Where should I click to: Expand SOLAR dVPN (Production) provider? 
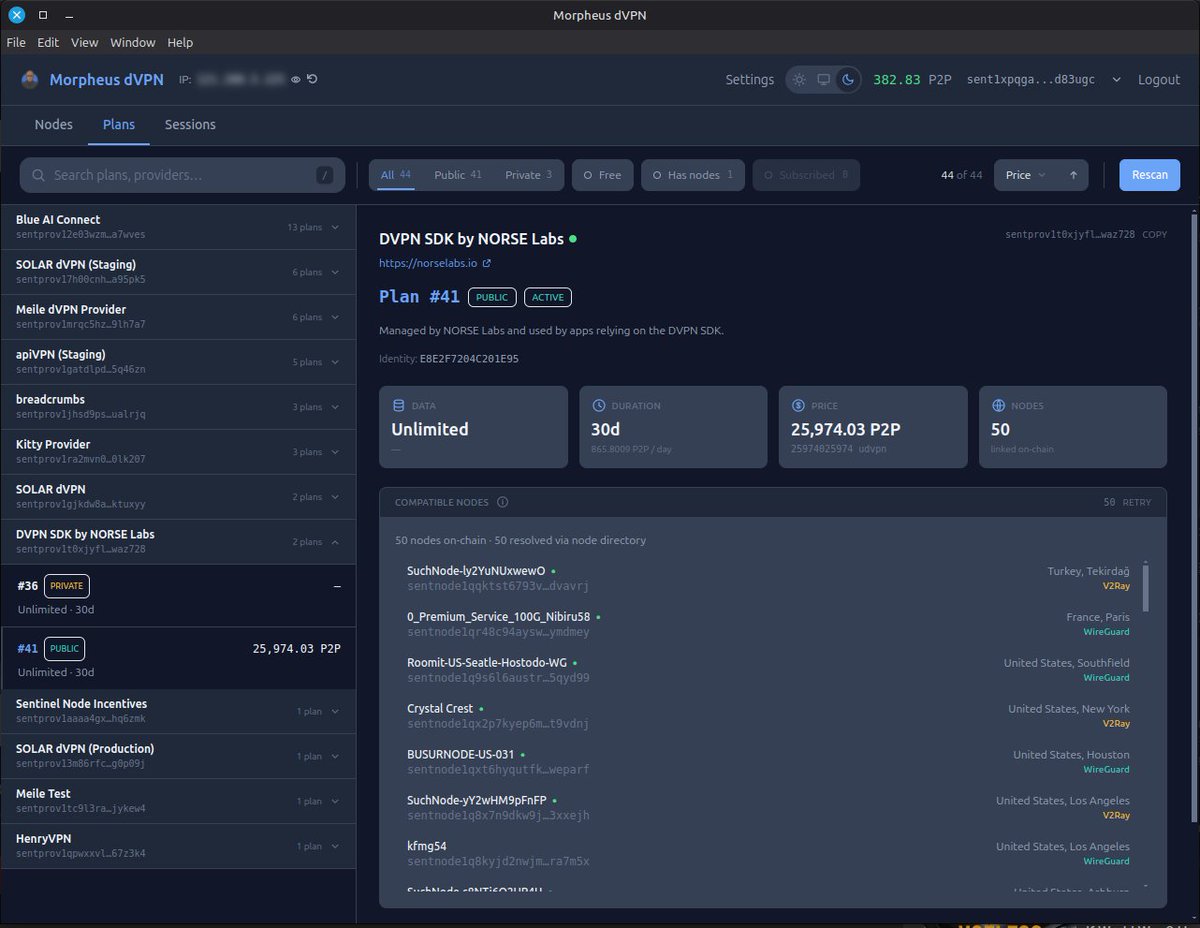[178, 756]
